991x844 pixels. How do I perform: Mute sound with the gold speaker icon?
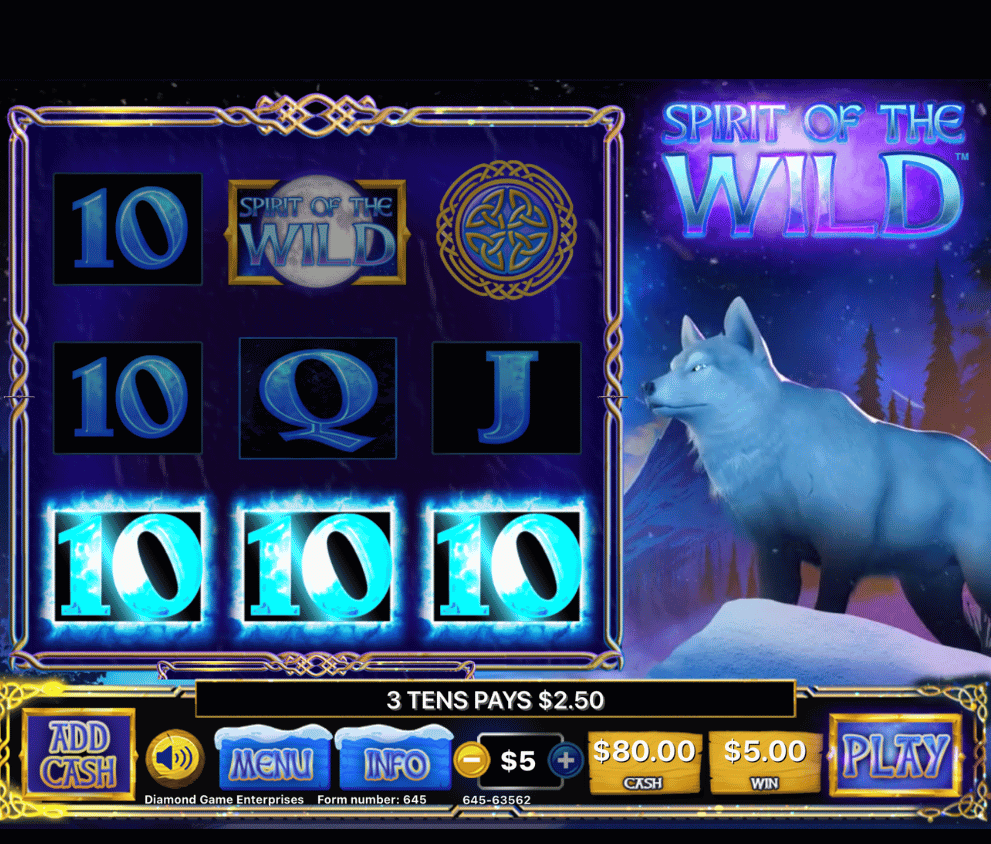point(174,759)
